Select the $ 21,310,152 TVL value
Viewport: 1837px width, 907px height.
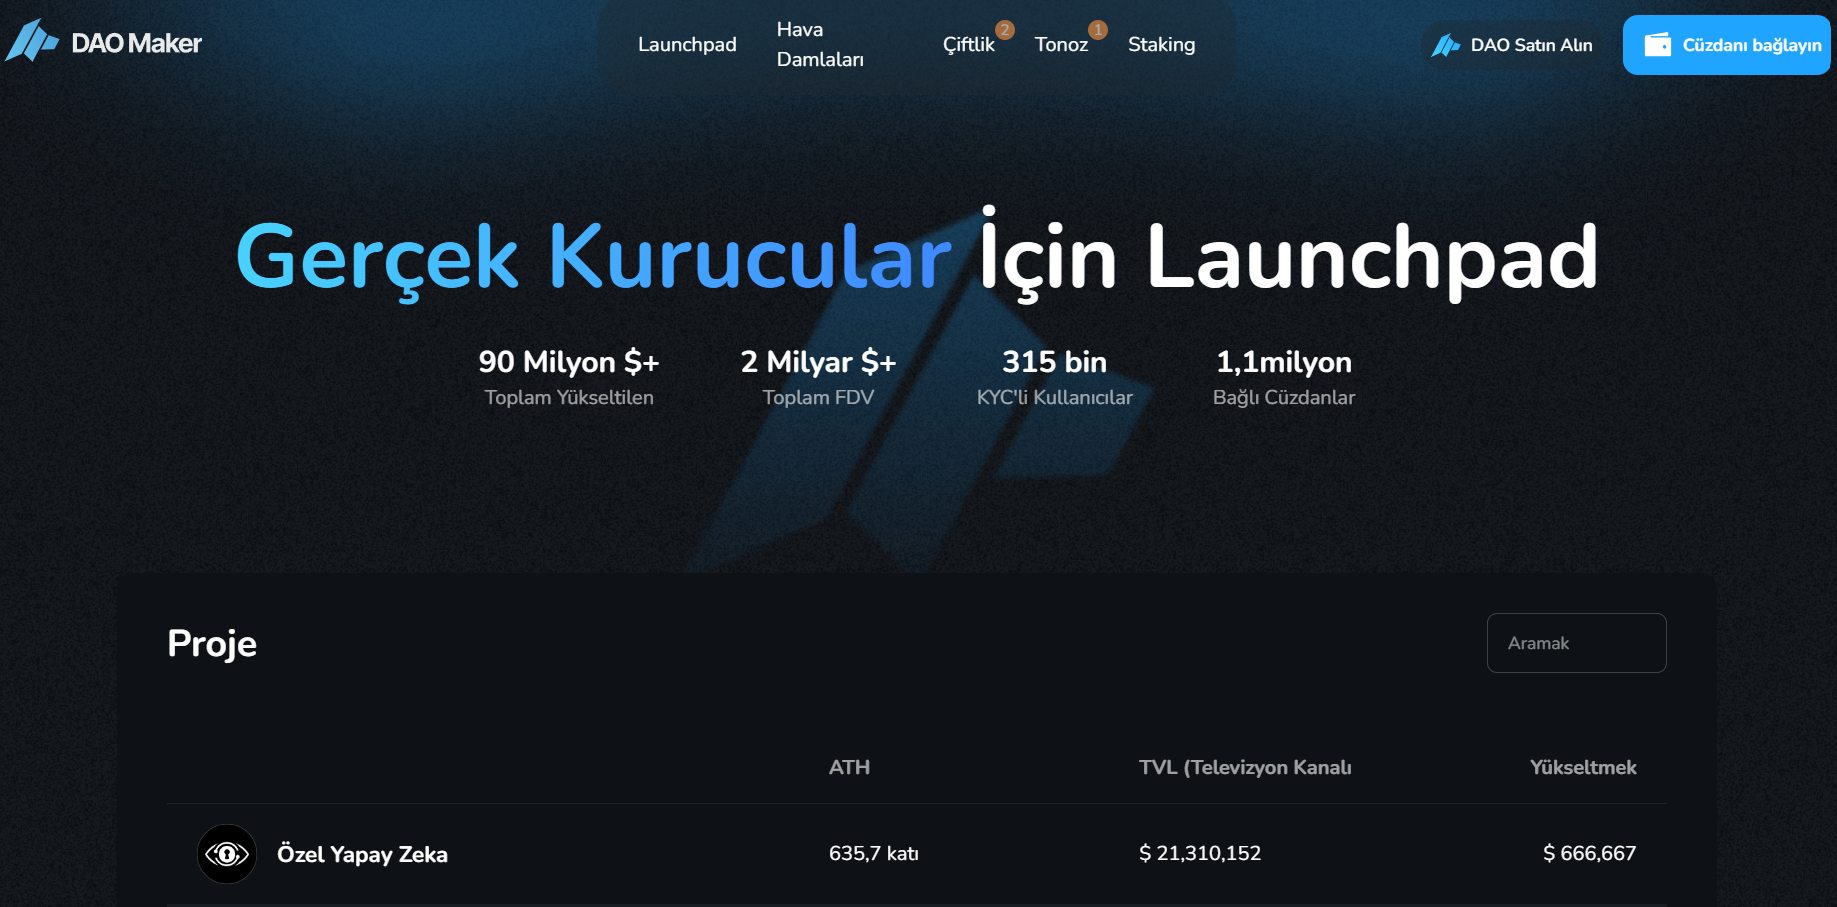[1200, 853]
